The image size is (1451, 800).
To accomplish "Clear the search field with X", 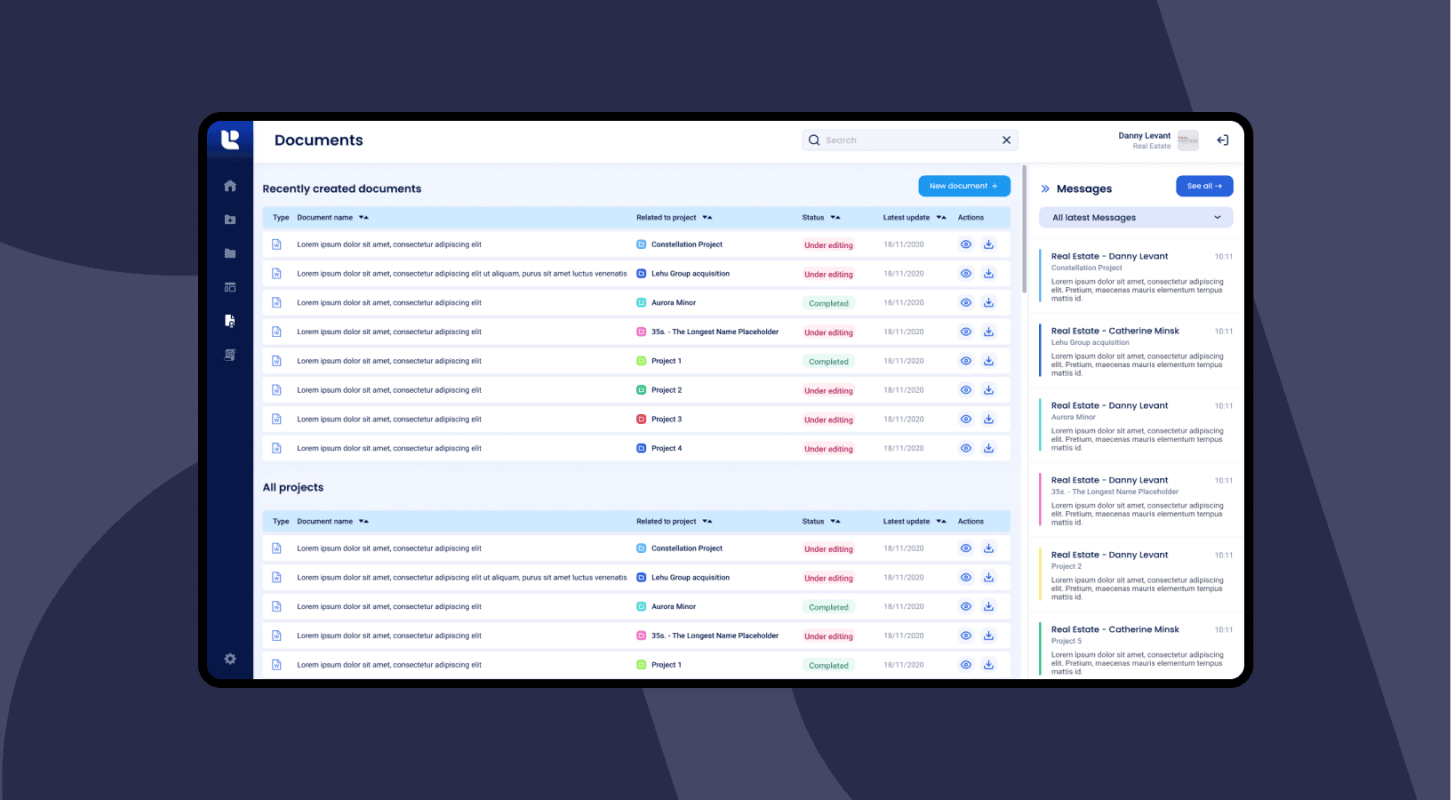I will coord(1006,140).
